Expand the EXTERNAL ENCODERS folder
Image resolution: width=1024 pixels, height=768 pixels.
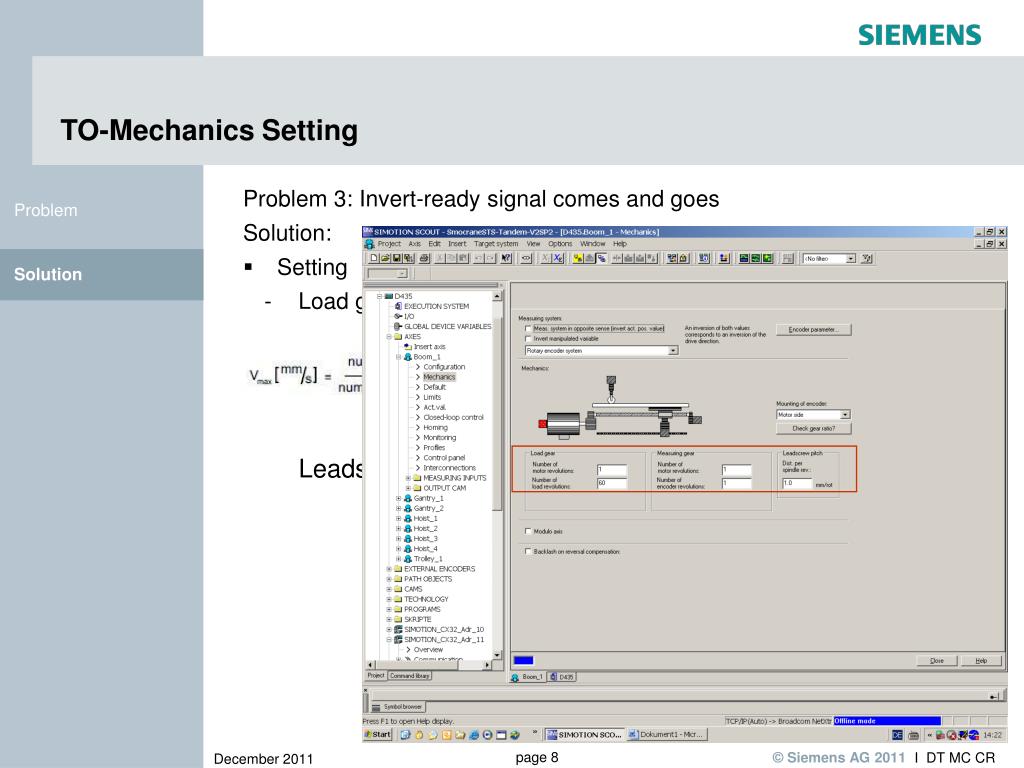(x=389, y=569)
